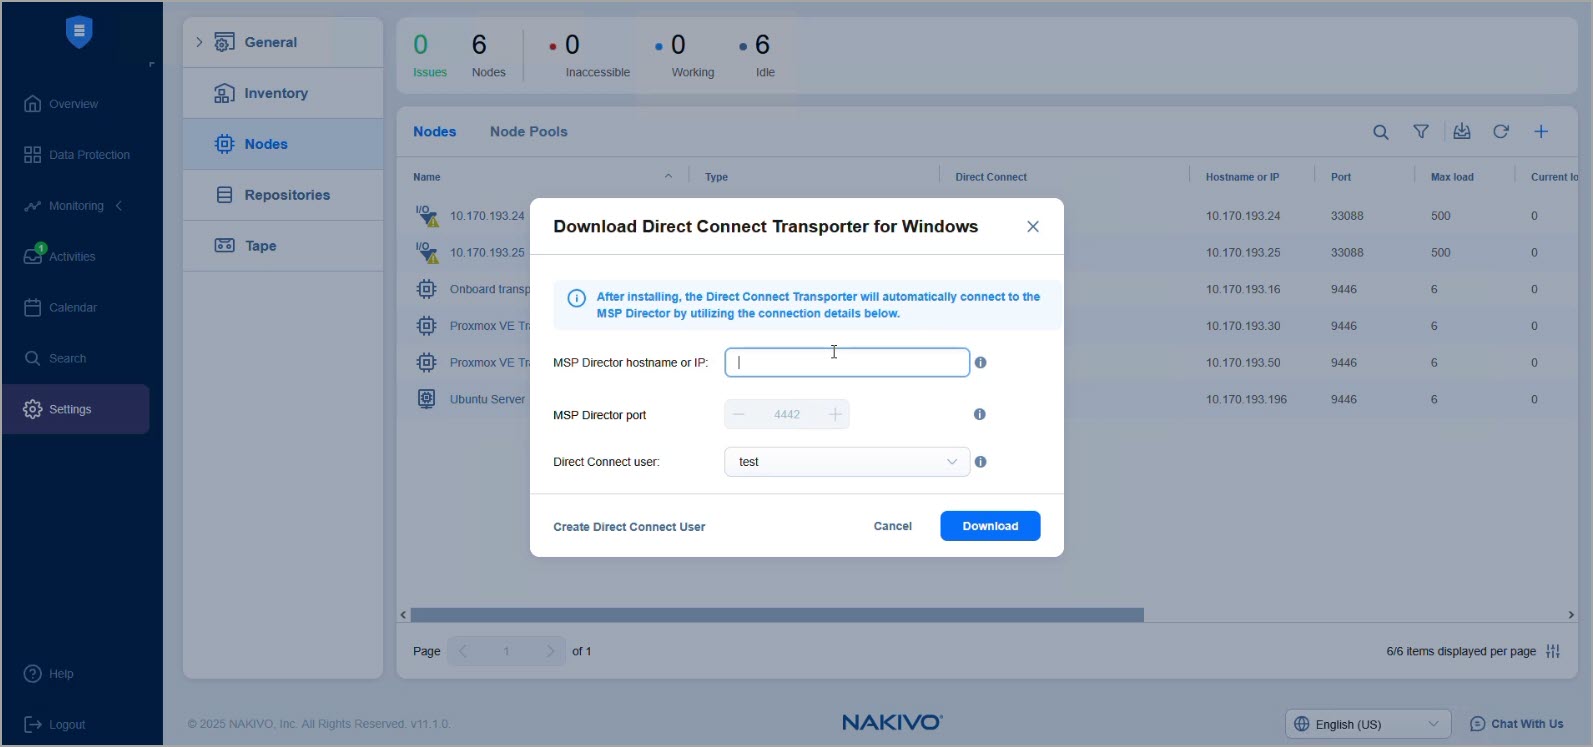Click the 10.170.193.24 node icon
Viewport: 1593px width, 747px height.
(427, 216)
